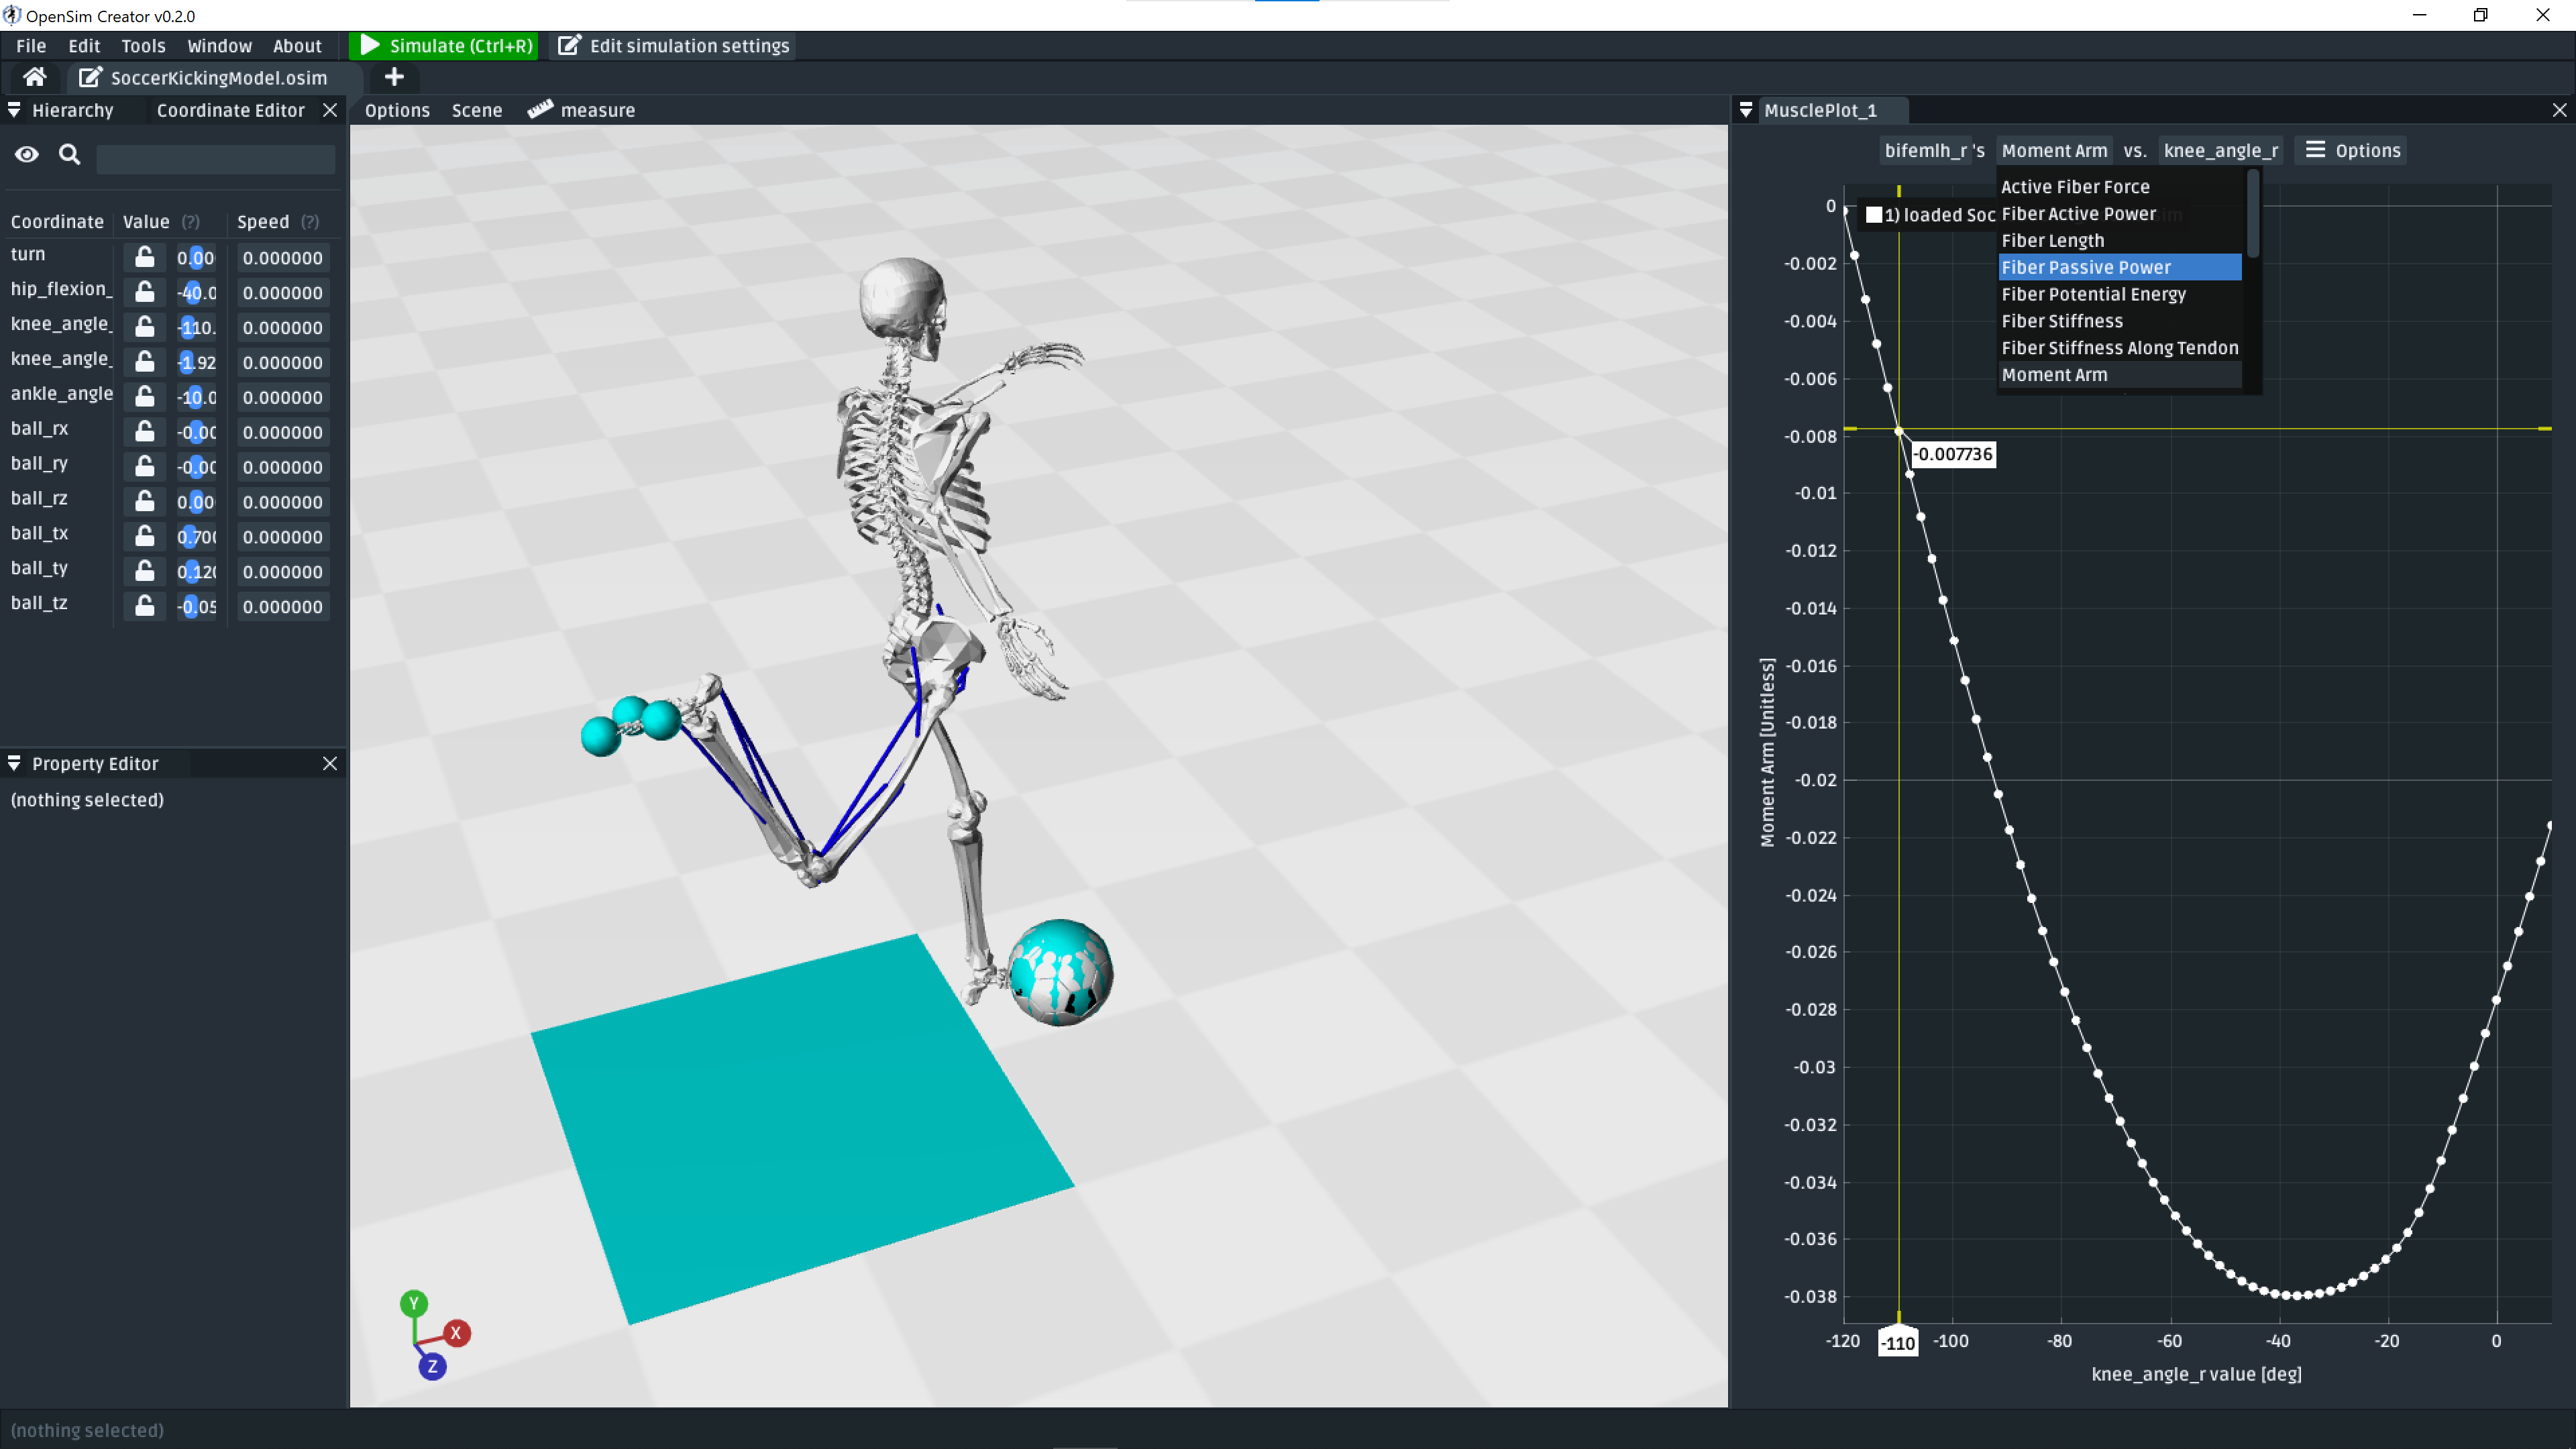
Task: Switch to the Hierarchy tab
Action: (x=72, y=110)
